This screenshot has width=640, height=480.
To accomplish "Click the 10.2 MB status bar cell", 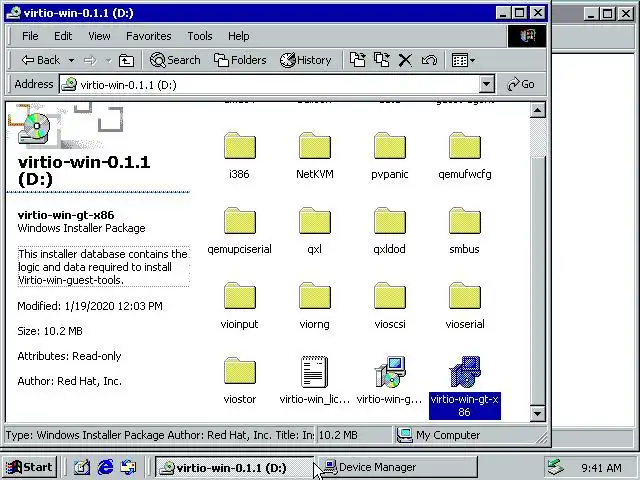I will (354, 435).
